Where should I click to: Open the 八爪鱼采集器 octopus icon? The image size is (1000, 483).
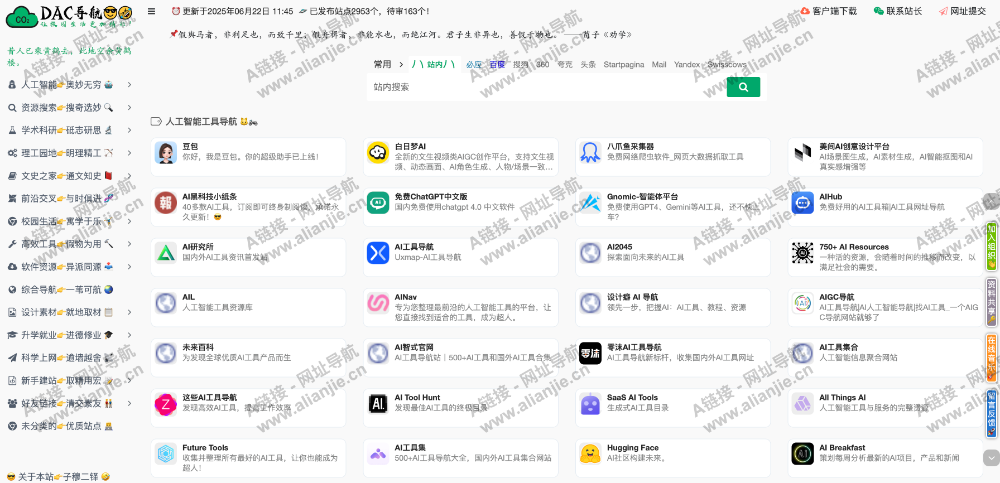tap(590, 152)
